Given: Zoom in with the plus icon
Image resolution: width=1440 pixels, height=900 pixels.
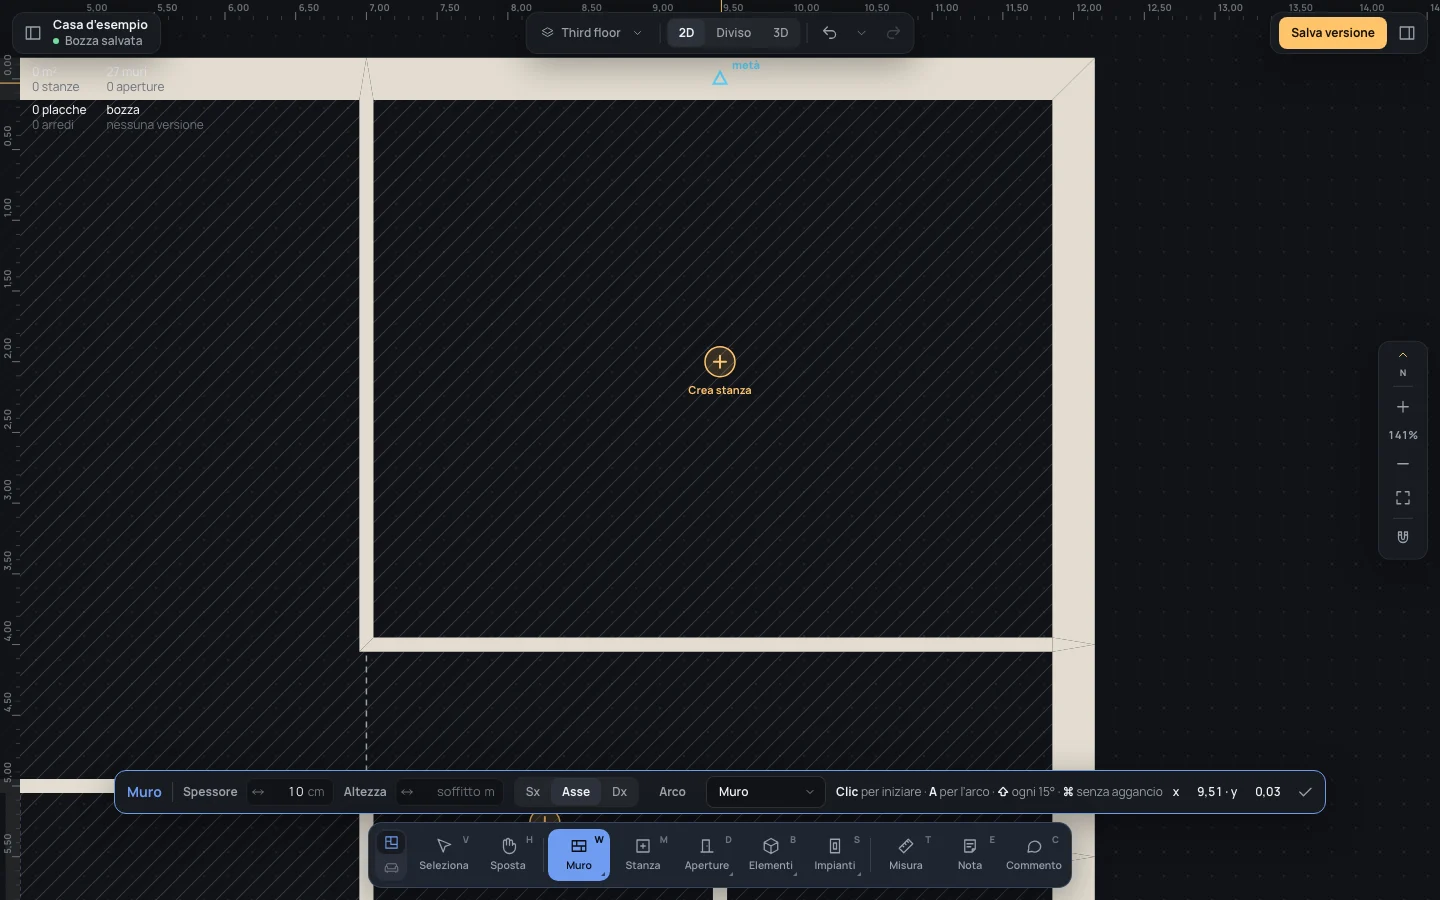Looking at the screenshot, I should coord(1403,407).
